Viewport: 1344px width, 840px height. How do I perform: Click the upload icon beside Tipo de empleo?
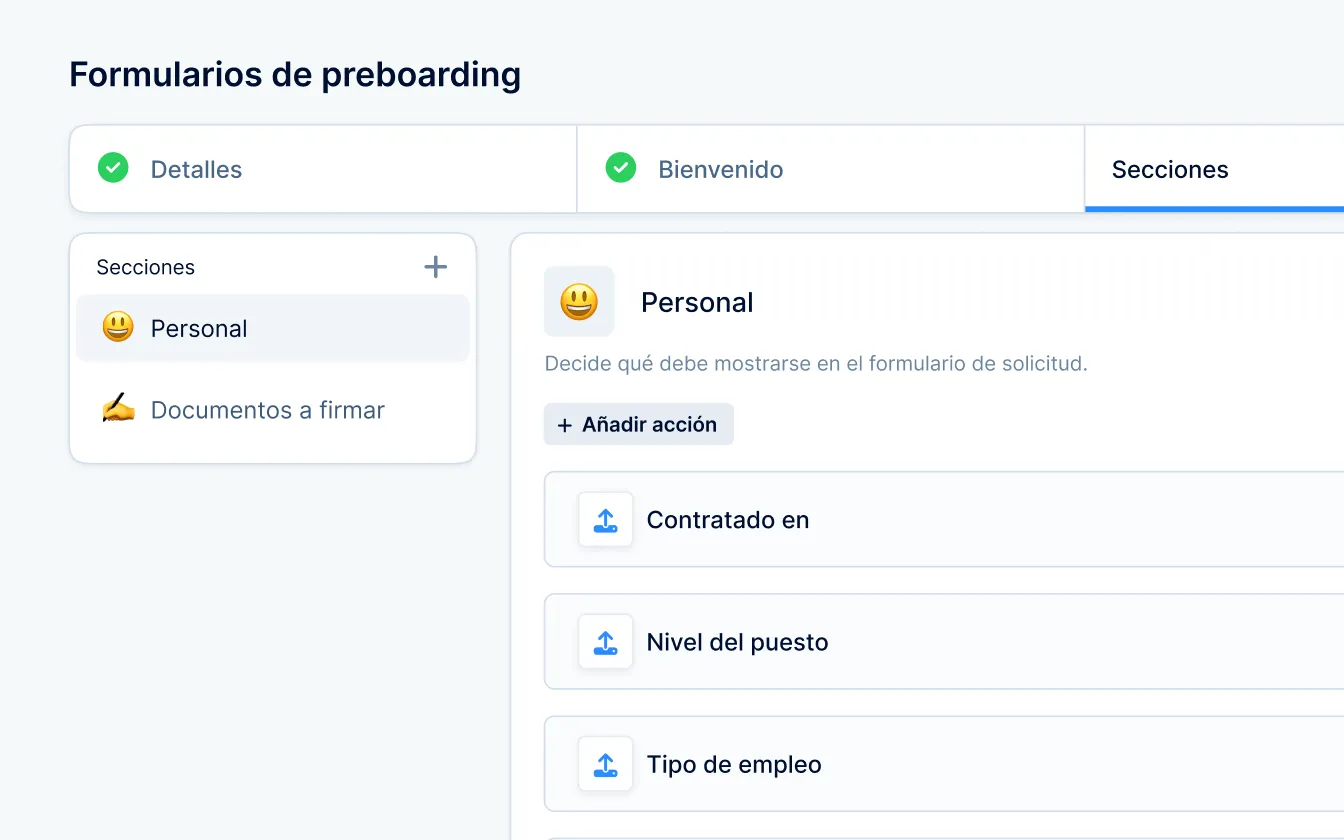[605, 765]
